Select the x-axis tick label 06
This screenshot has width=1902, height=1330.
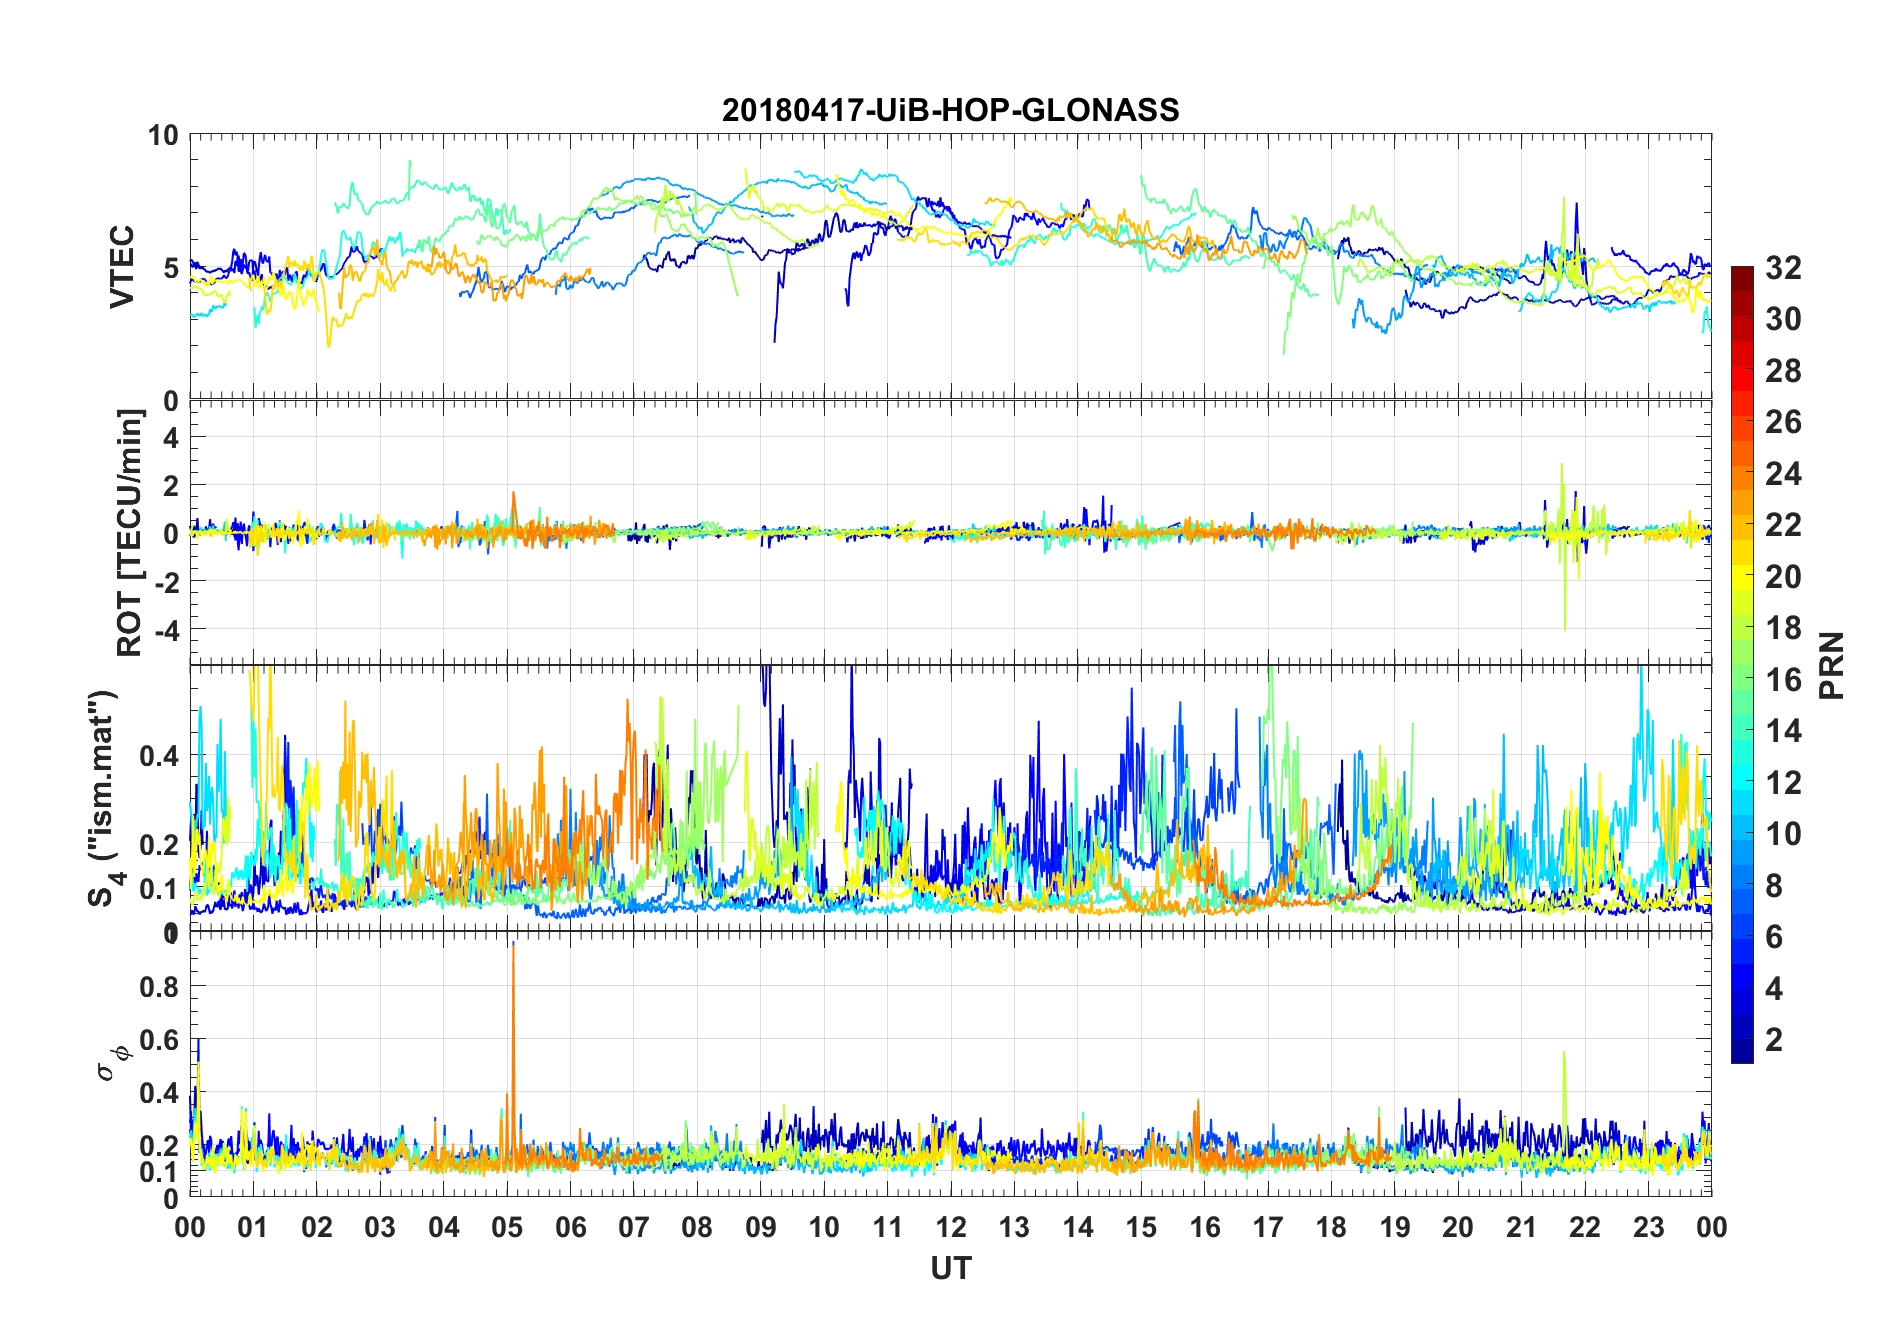(x=571, y=1227)
